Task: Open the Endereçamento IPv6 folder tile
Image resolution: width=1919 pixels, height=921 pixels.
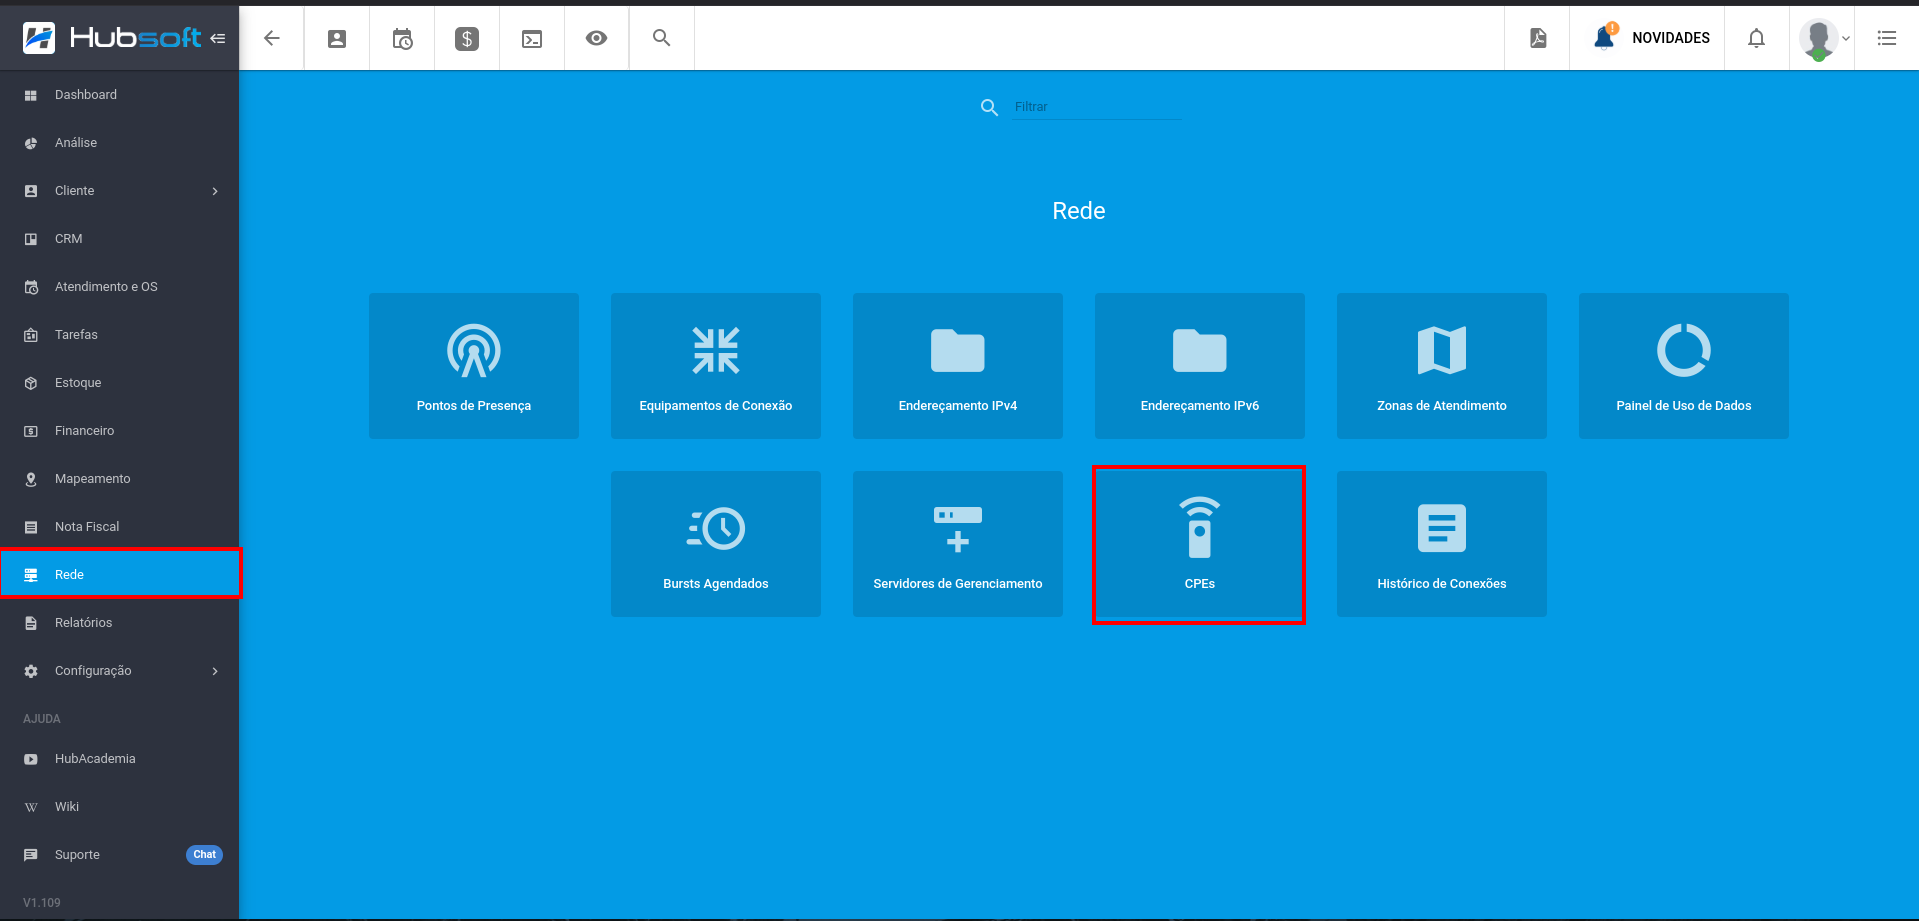Action: 1200,366
